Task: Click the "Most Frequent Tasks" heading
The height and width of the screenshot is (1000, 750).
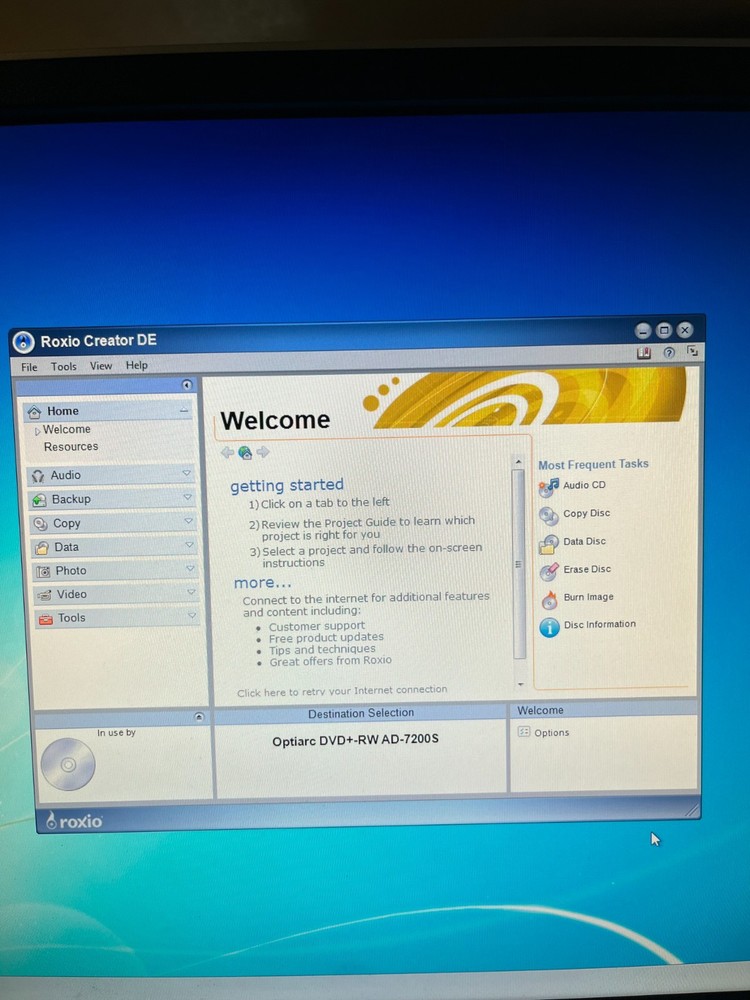Action: [x=593, y=464]
